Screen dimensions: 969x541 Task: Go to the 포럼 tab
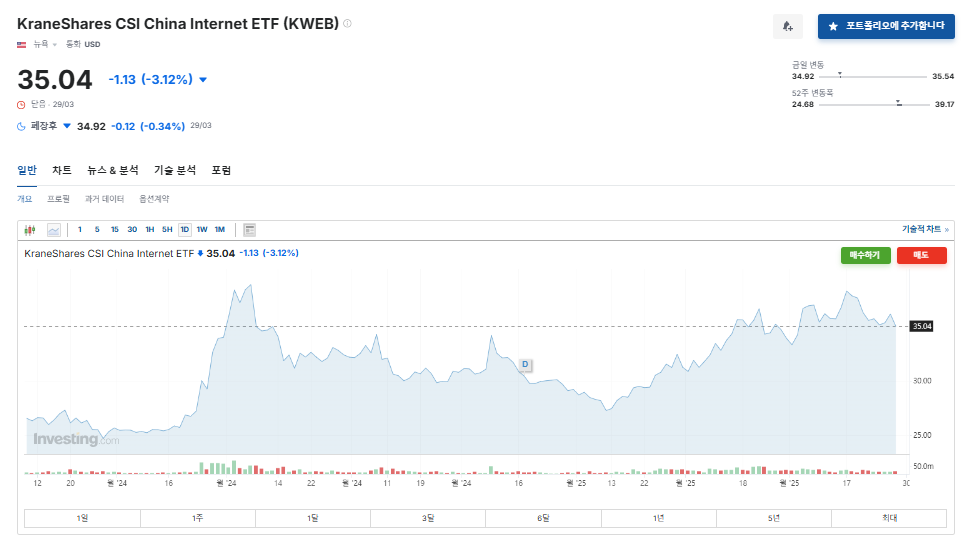(x=221, y=170)
